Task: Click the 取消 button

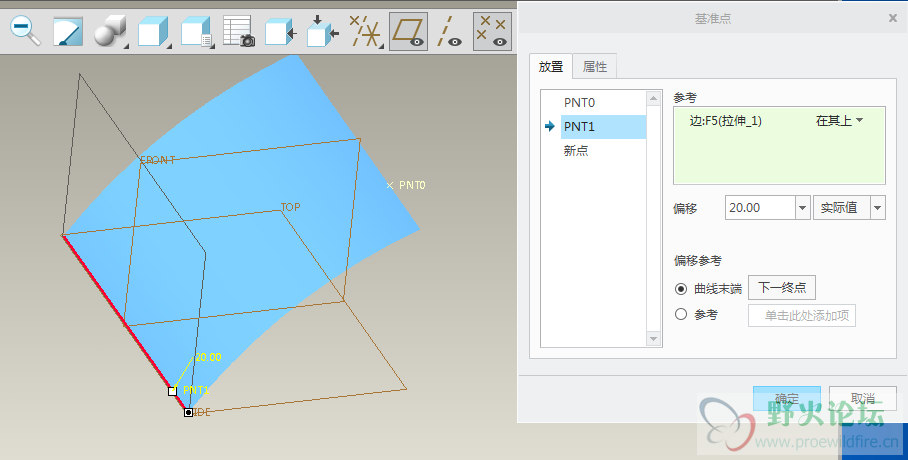Action: point(862,398)
